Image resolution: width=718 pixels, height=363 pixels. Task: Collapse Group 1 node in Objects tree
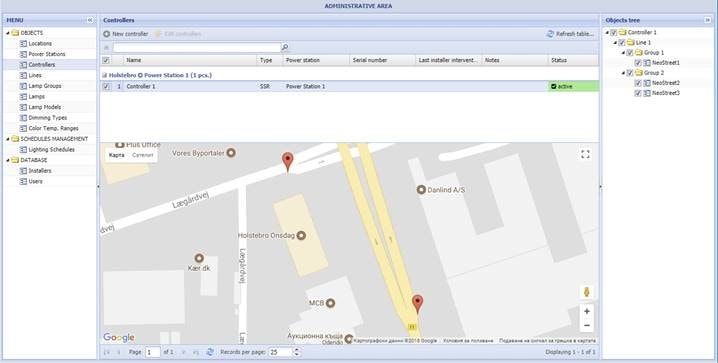[x=623, y=53]
